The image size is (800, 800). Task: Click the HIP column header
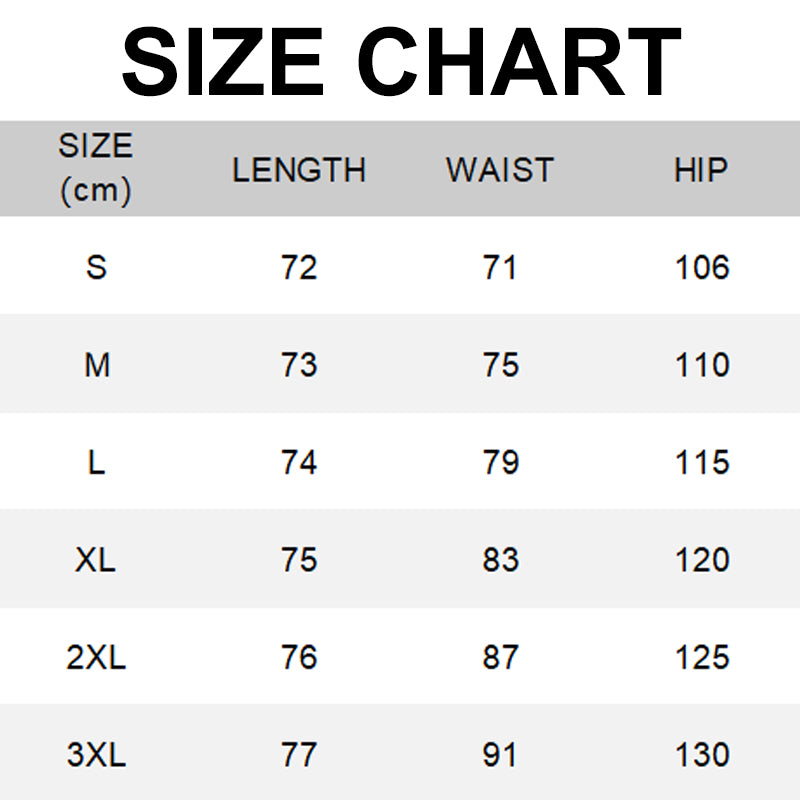coord(700,170)
